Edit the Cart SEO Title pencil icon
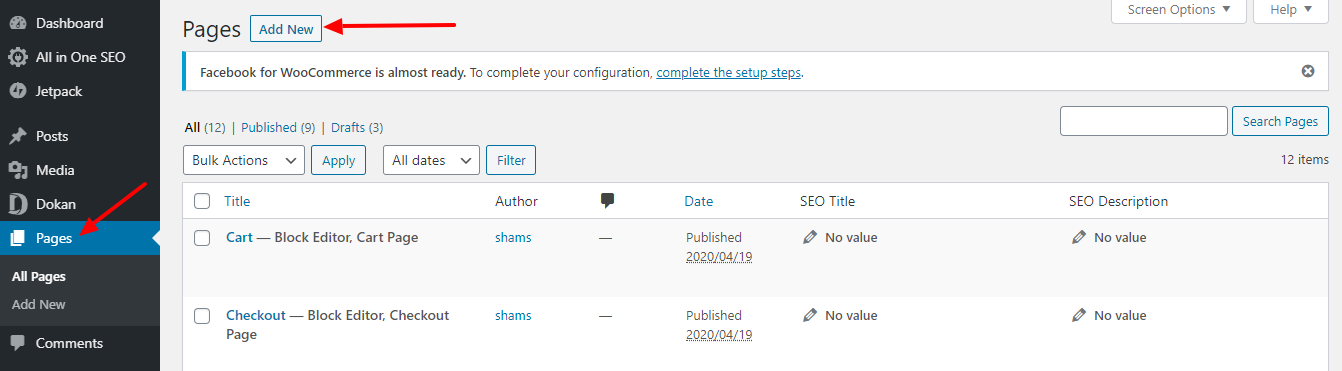This screenshot has width=1342, height=371. click(x=810, y=238)
